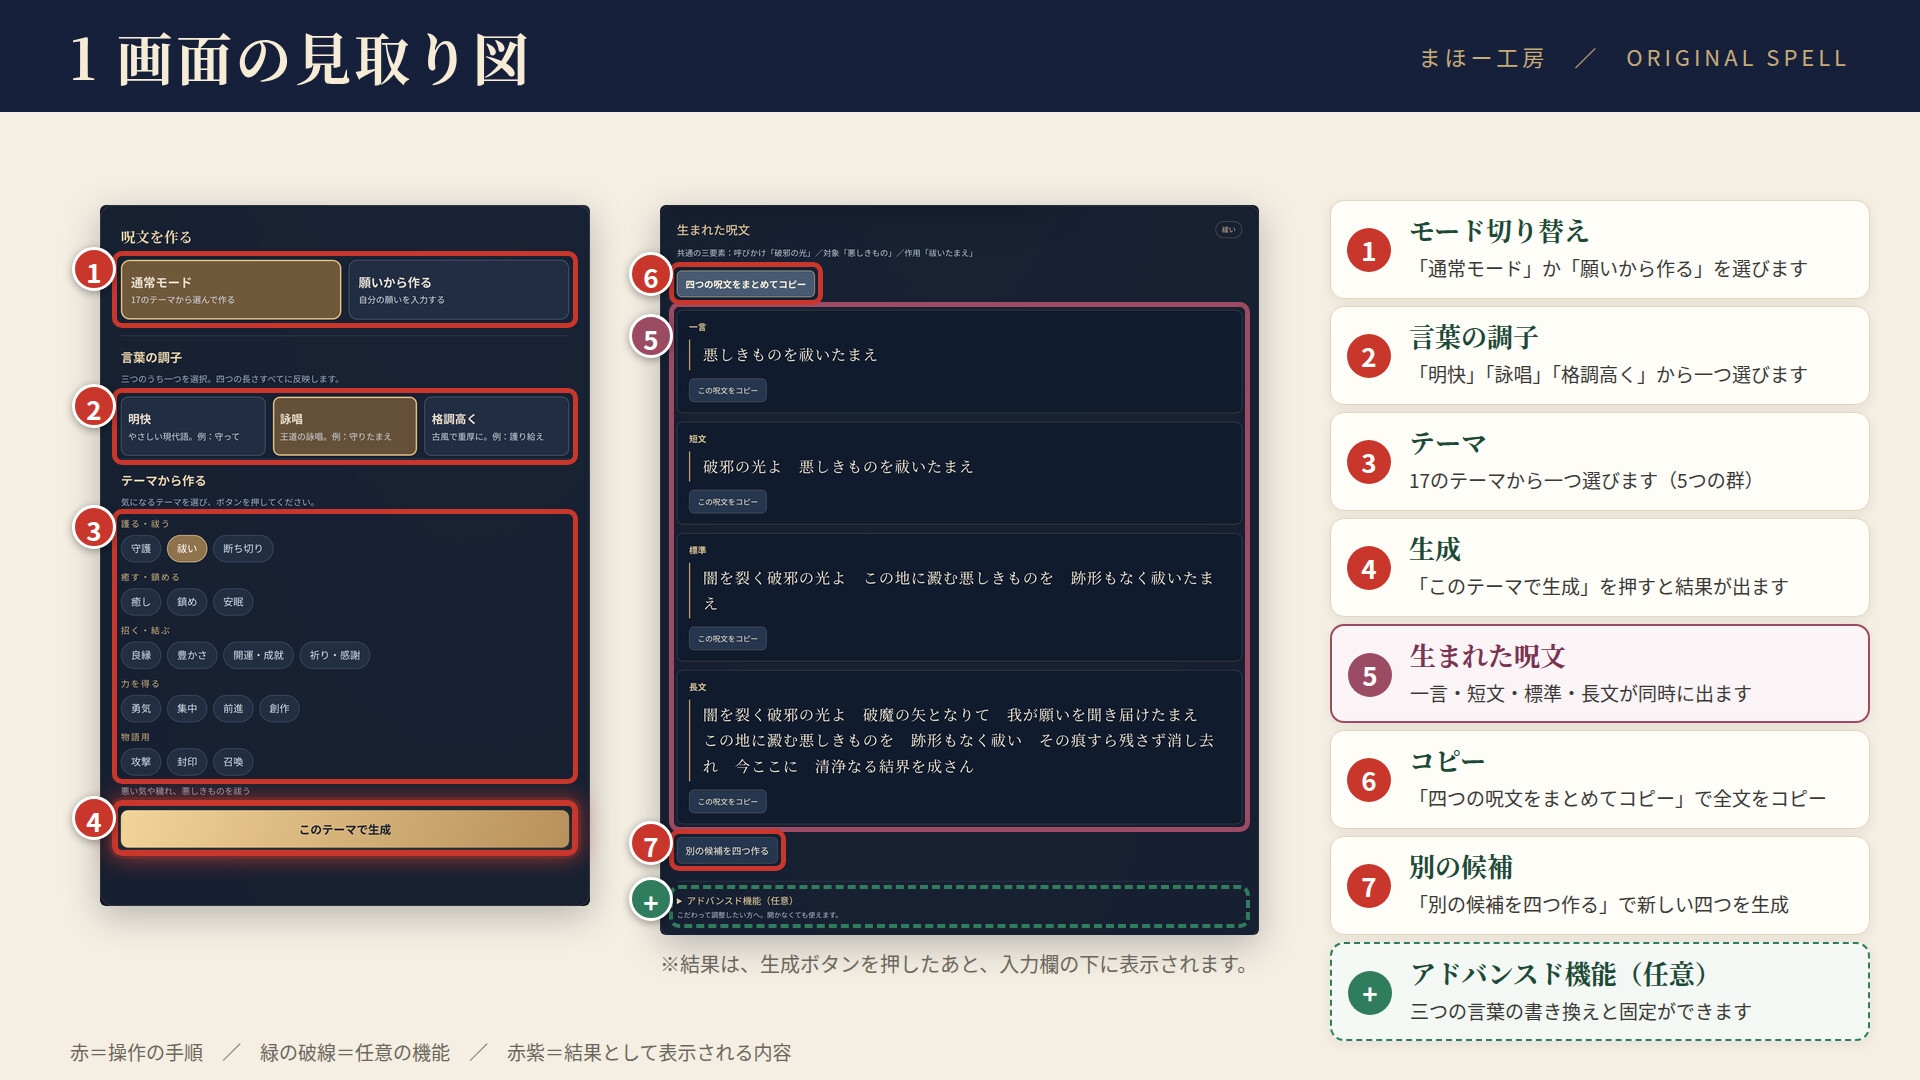Click the ORIGINAL SPELL header text
This screenshot has height=1080, width=1920.
point(1736,58)
